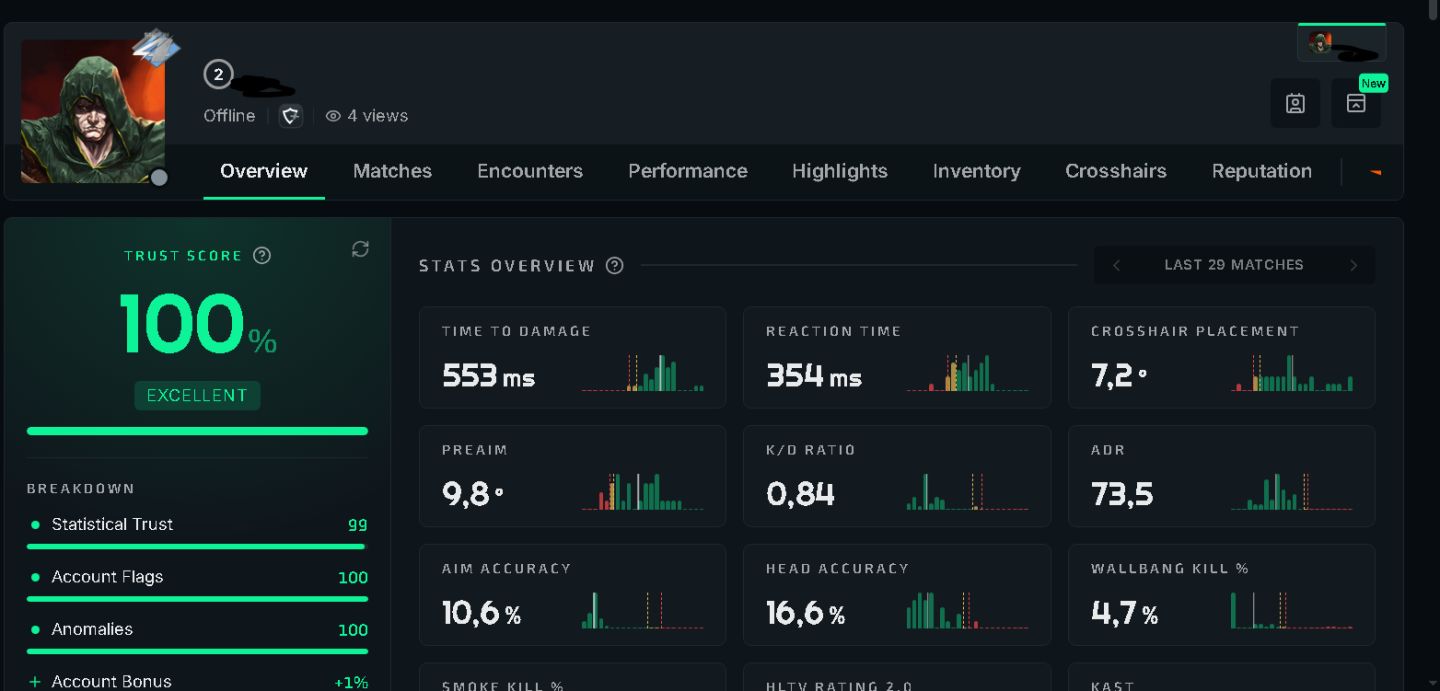This screenshot has width=1440, height=691.
Task: Open the archive button with New badge
Action: point(1356,103)
